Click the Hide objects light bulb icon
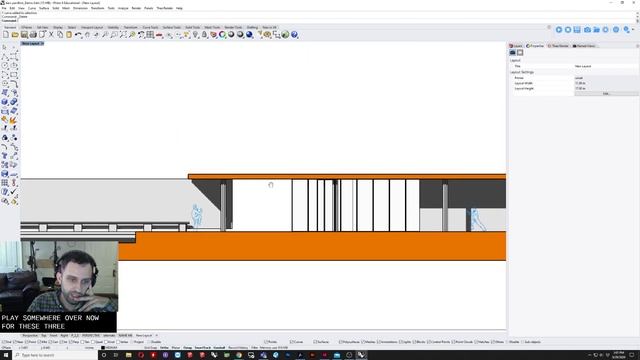 coord(196,35)
